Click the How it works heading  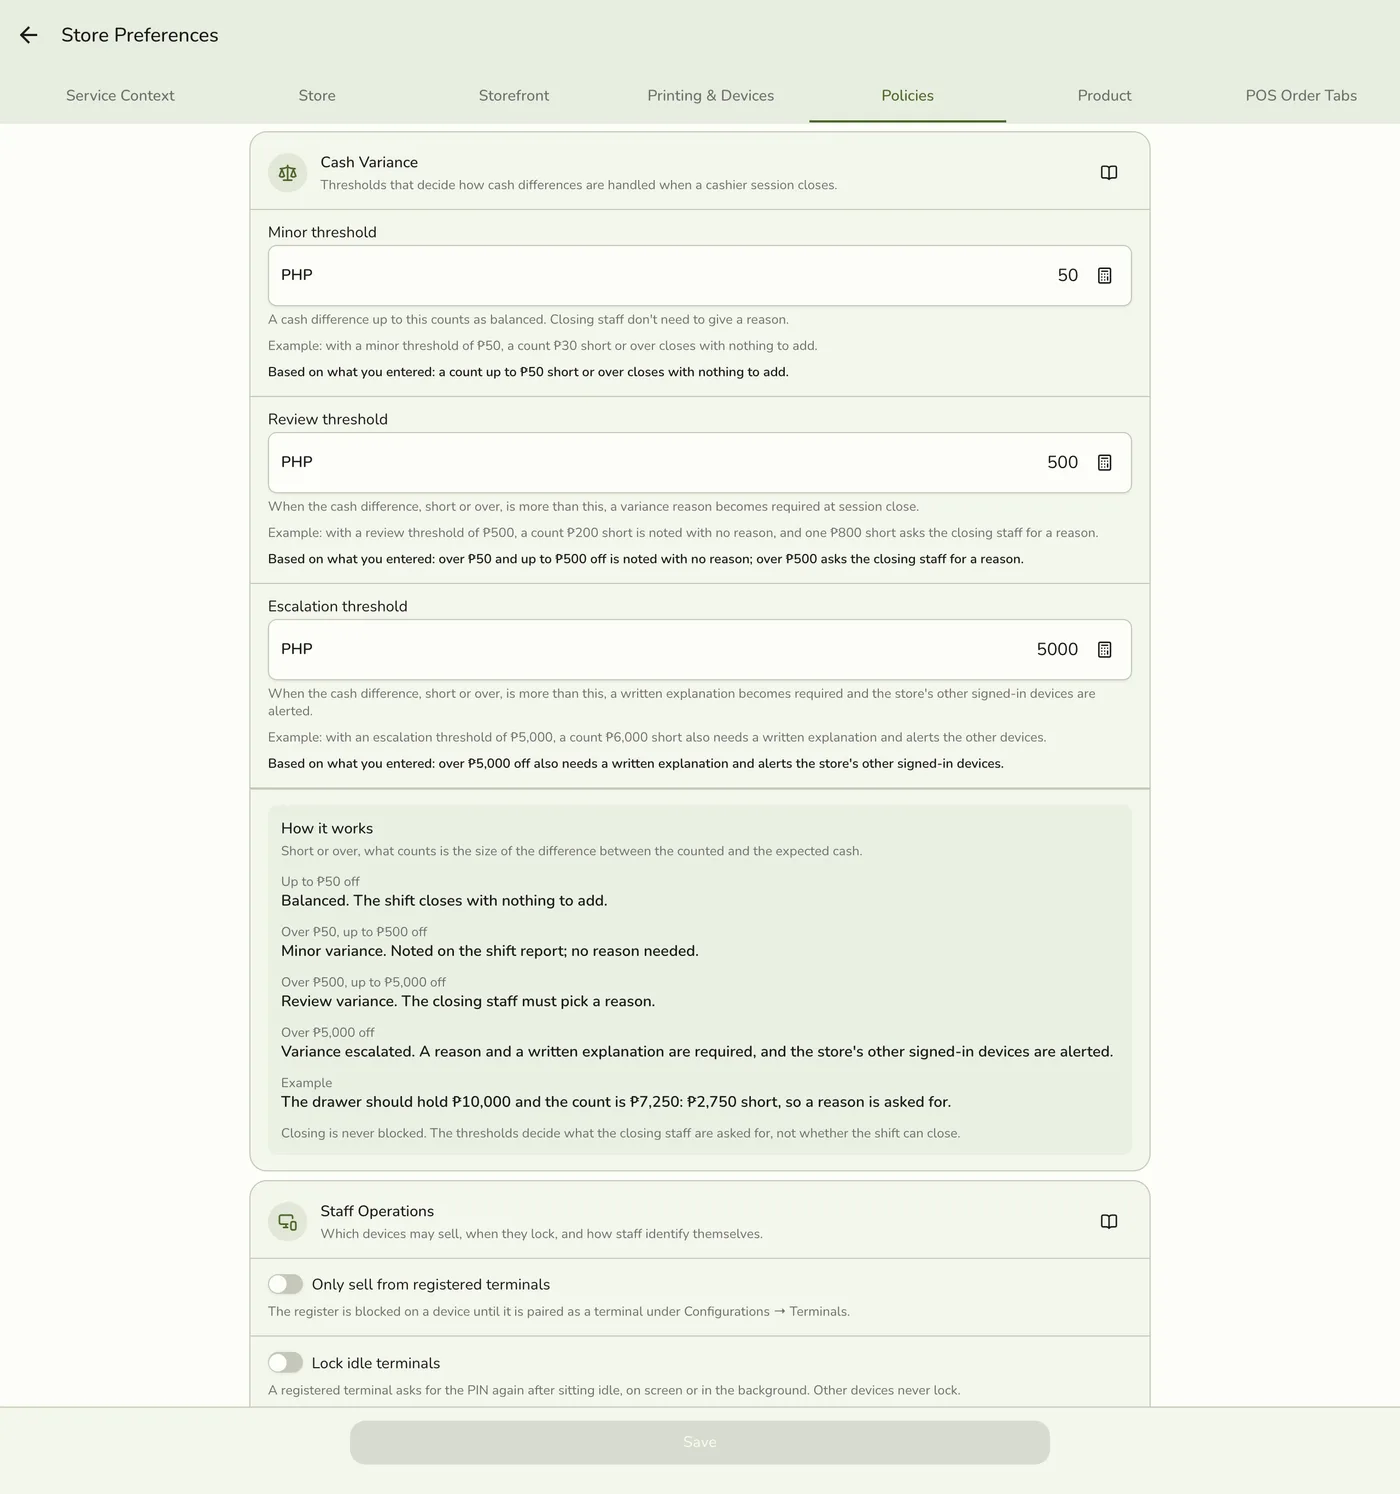pyautogui.click(x=327, y=828)
